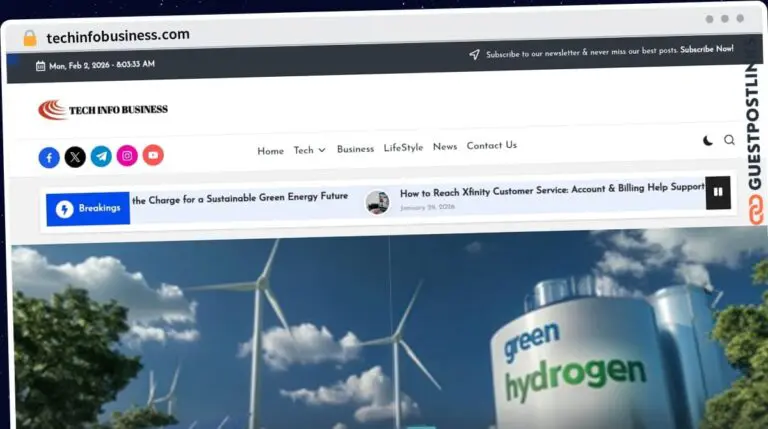Open the Home menu item
The height and width of the screenshot is (429, 768).
click(270, 151)
